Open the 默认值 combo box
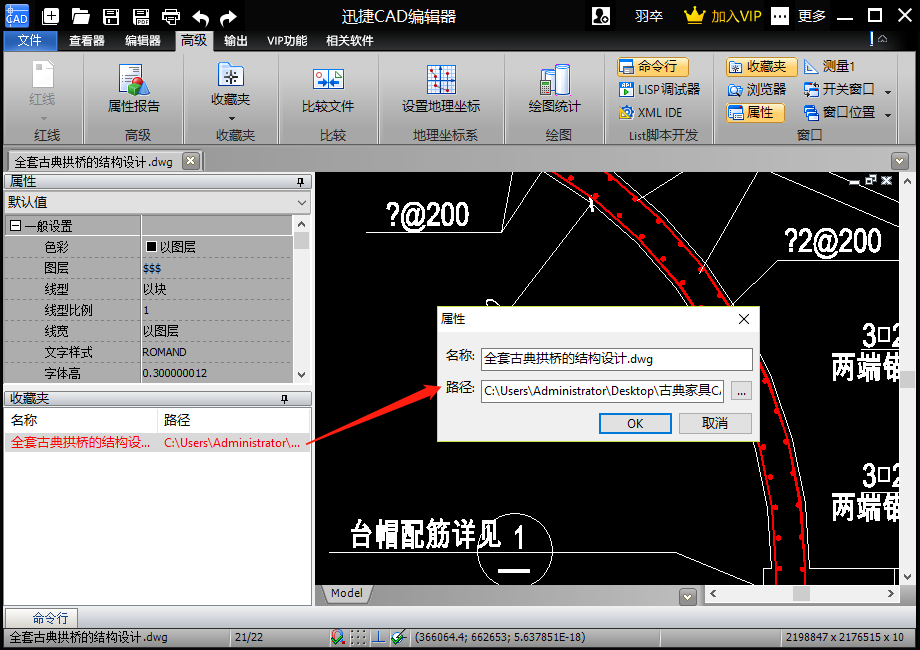 point(157,202)
